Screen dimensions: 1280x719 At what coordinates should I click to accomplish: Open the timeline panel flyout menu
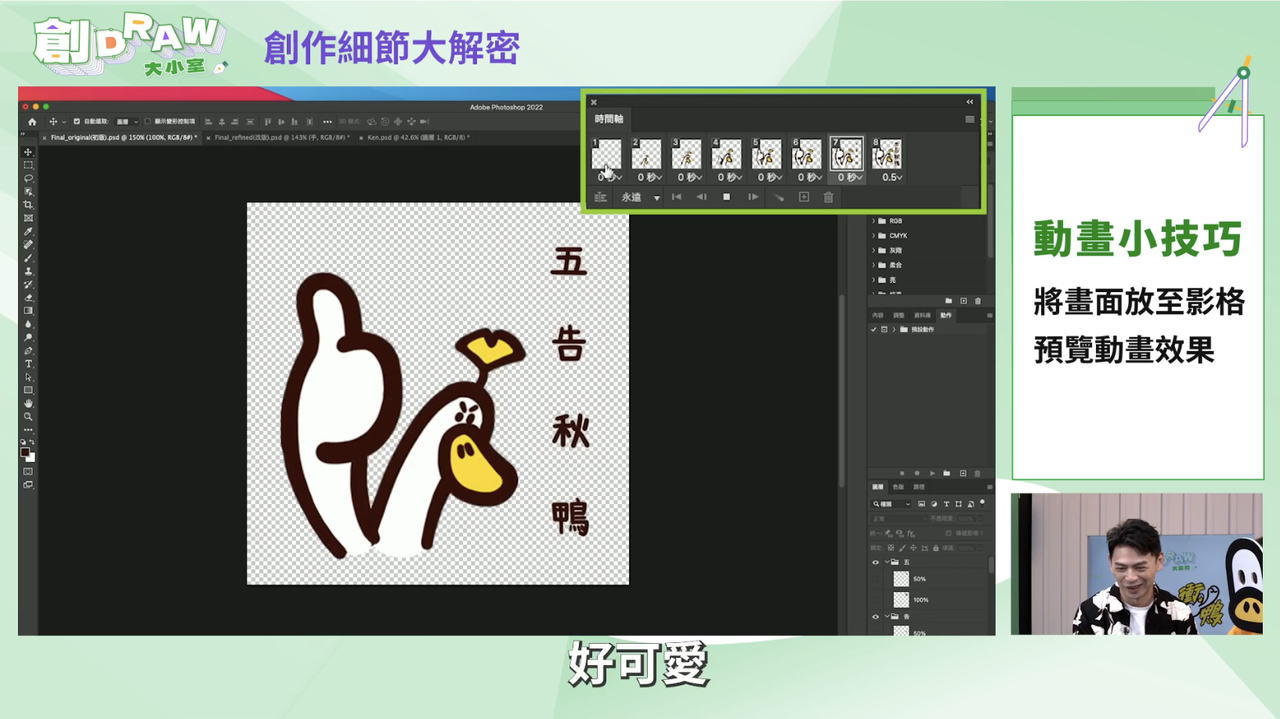[x=970, y=119]
